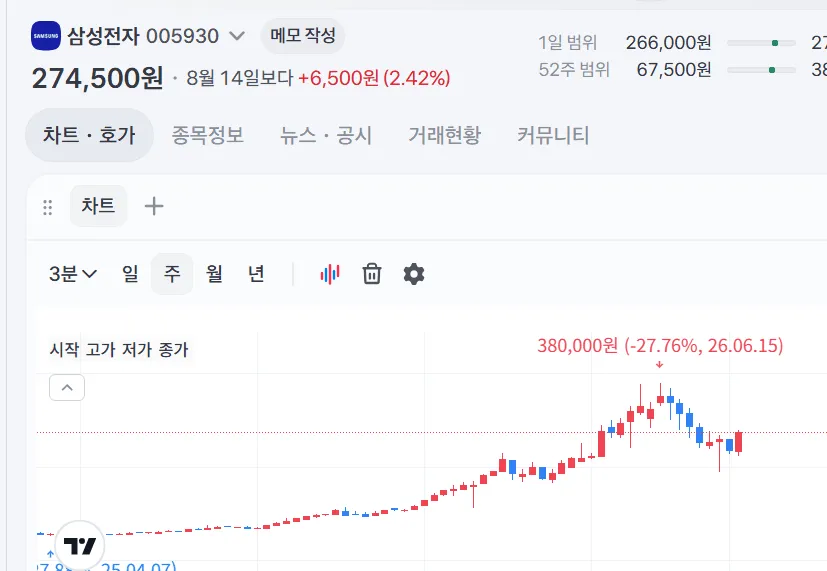Image resolution: width=827 pixels, height=571 pixels.
Task: Click the 52주 범위 range slider
Action: click(x=761, y=70)
